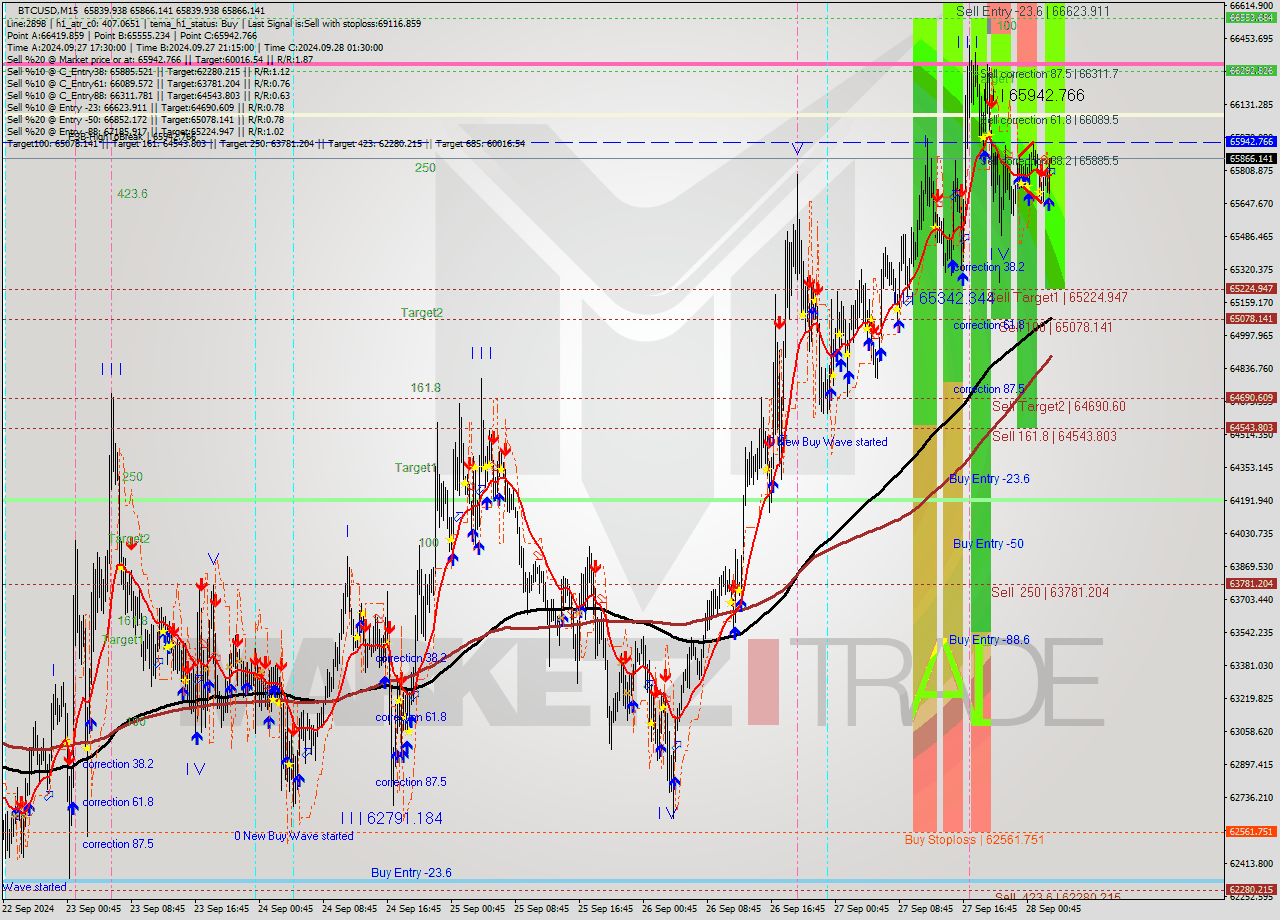
Task: Click the 66131.285 price scale value
Action: [x=1252, y=104]
